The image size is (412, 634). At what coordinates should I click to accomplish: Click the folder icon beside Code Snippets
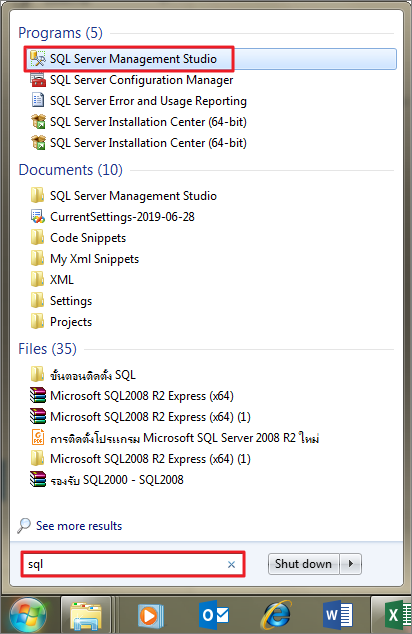pyautogui.click(x=38, y=238)
